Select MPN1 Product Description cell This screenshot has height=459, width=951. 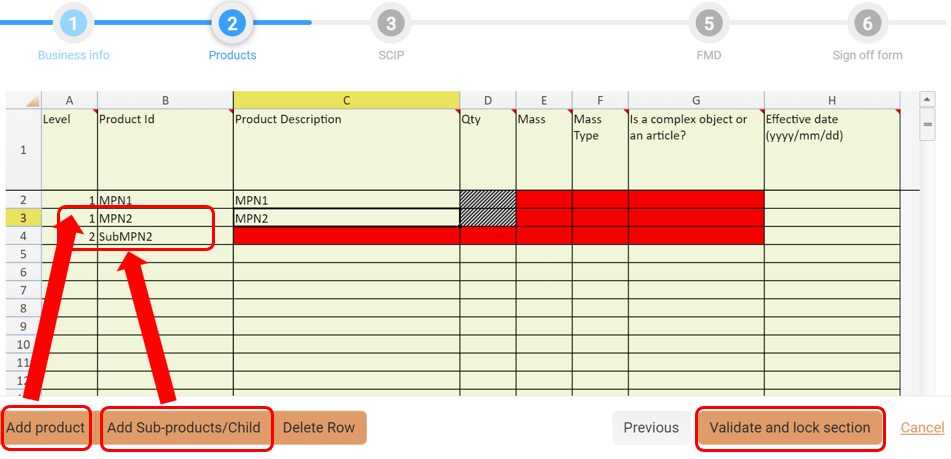(x=346, y=199)
